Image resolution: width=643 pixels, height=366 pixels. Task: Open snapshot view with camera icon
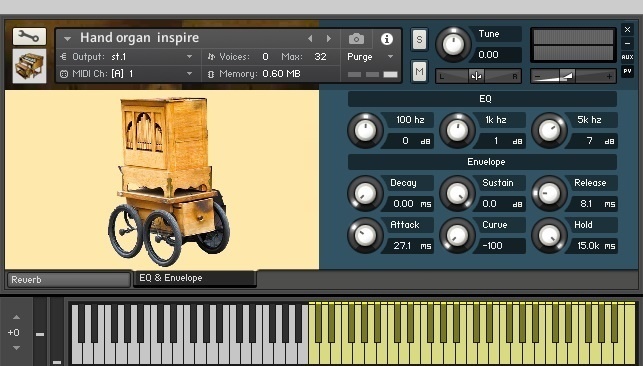tap(356, 39)
